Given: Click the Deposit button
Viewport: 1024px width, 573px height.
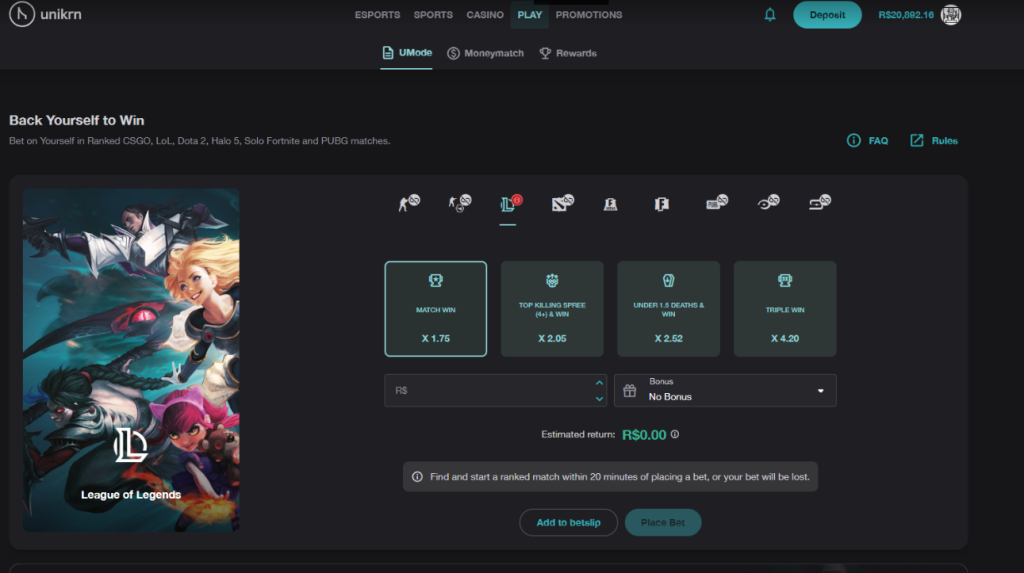Looking at the screenshot, I should pos(827,14).
